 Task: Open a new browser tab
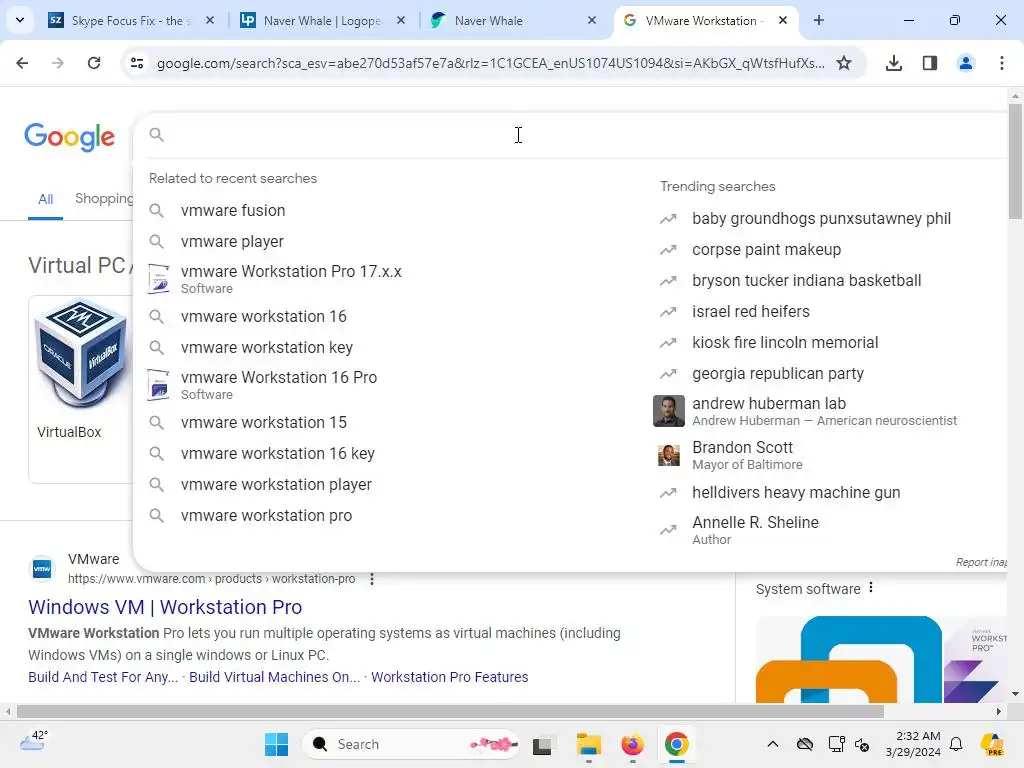(819, 20)
